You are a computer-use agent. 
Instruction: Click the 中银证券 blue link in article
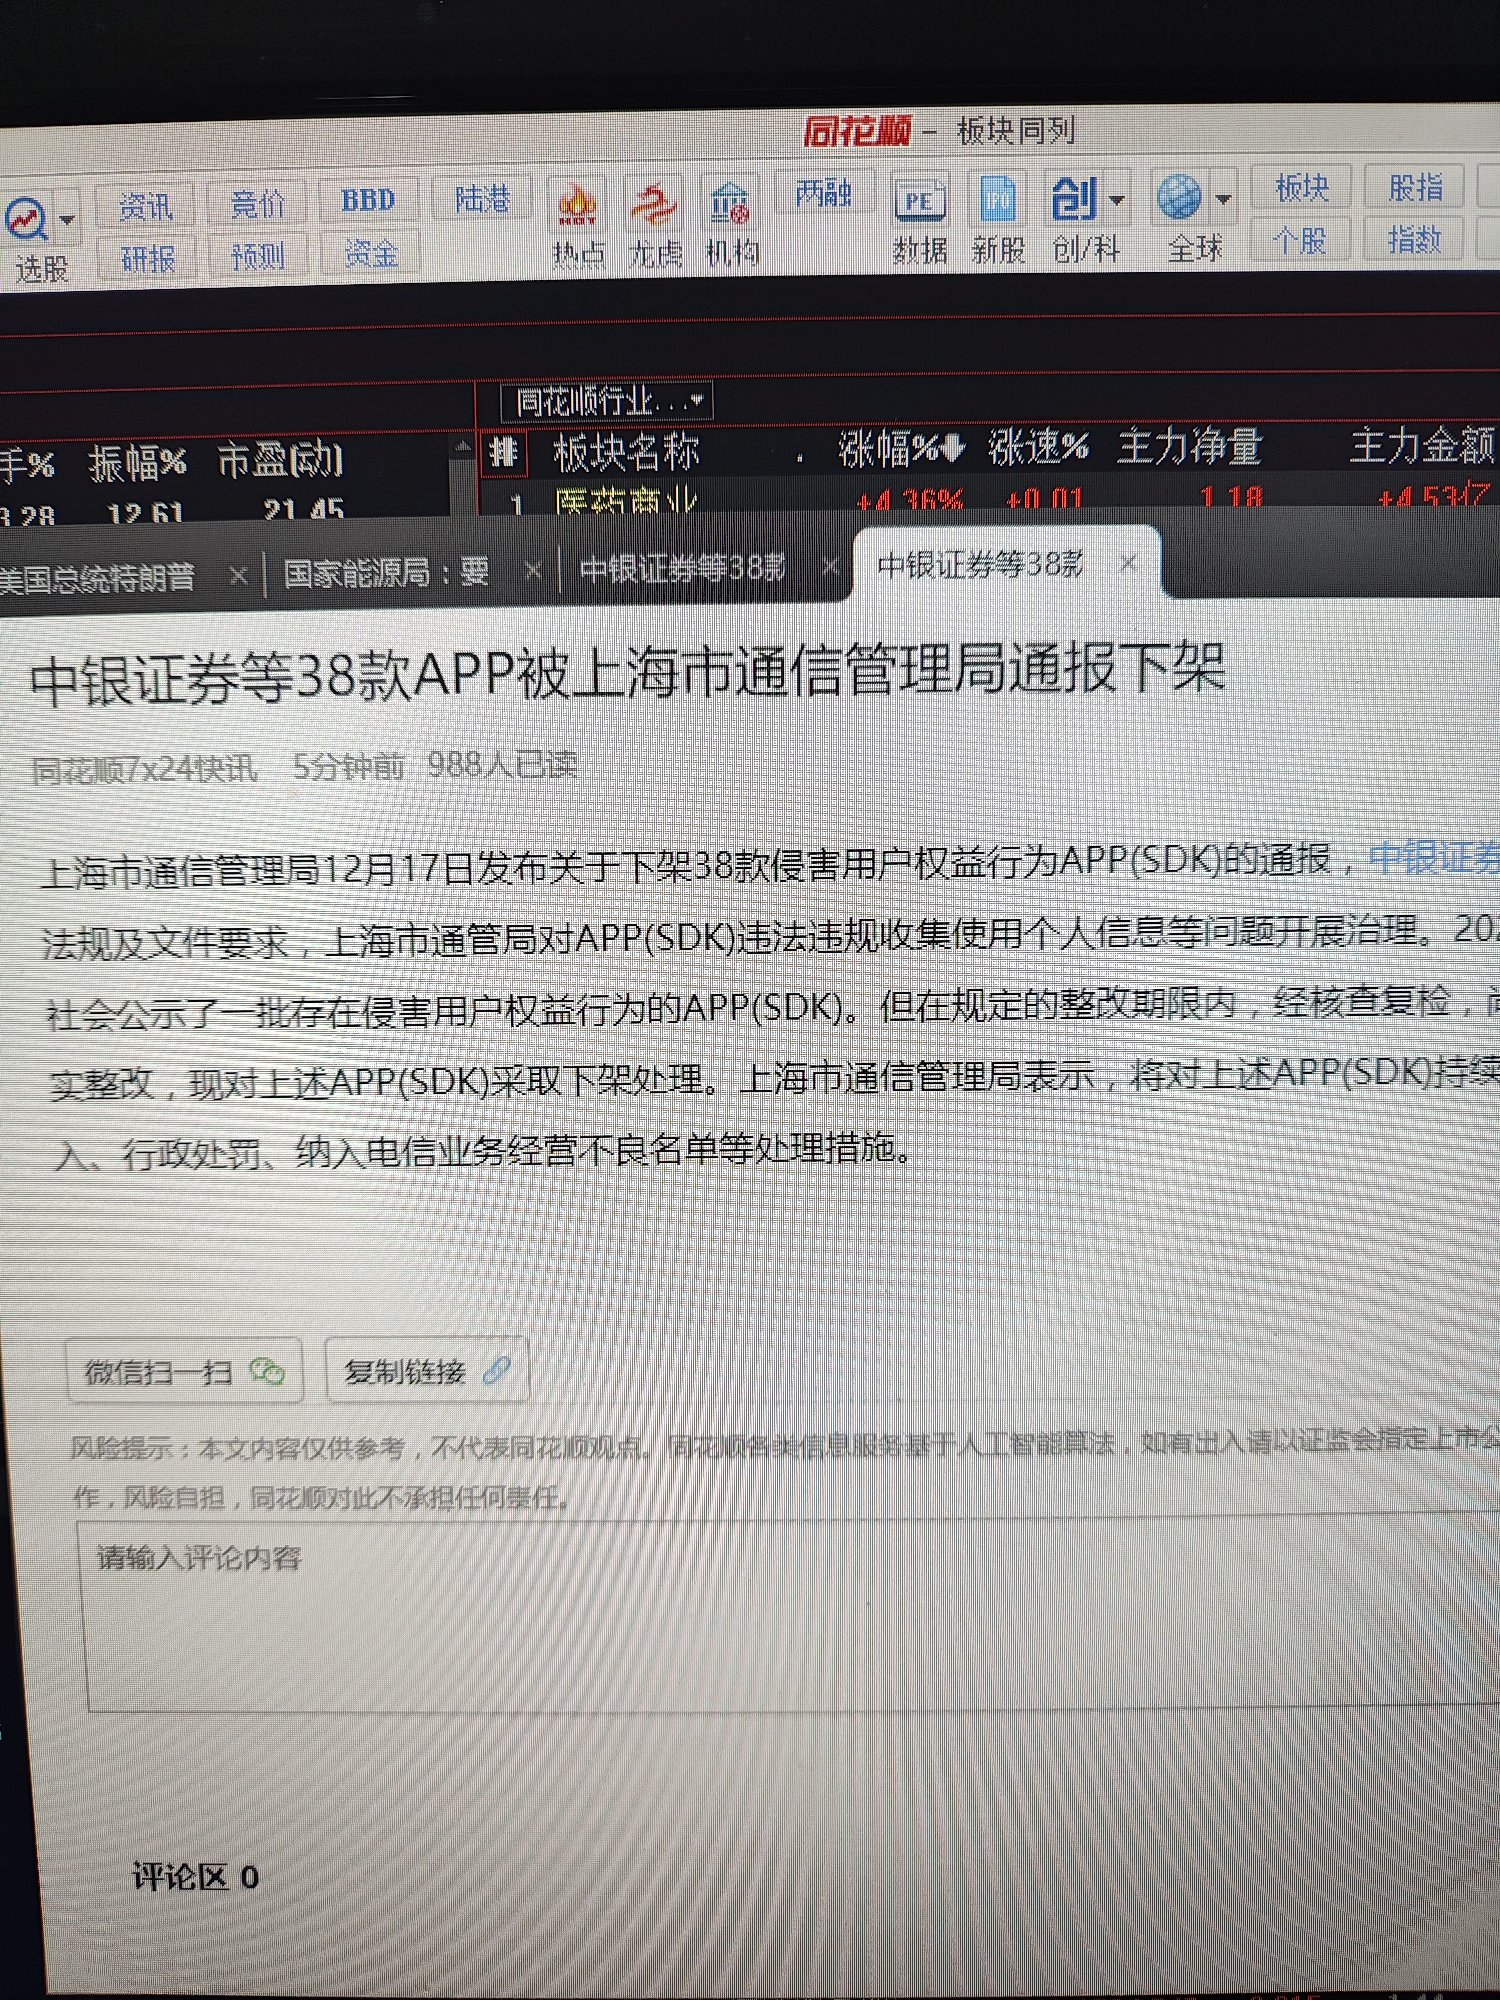click(1434, 858)
